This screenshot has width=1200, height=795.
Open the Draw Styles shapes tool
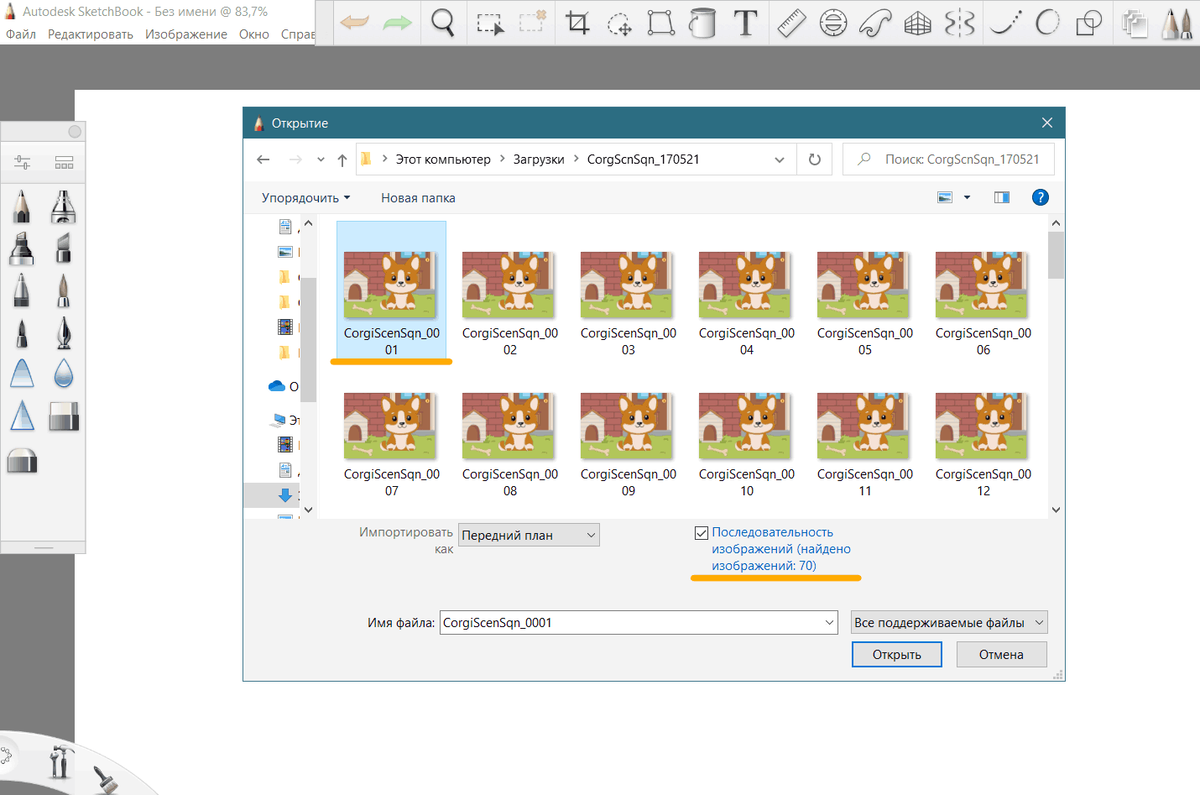(x=1090, y=22)
